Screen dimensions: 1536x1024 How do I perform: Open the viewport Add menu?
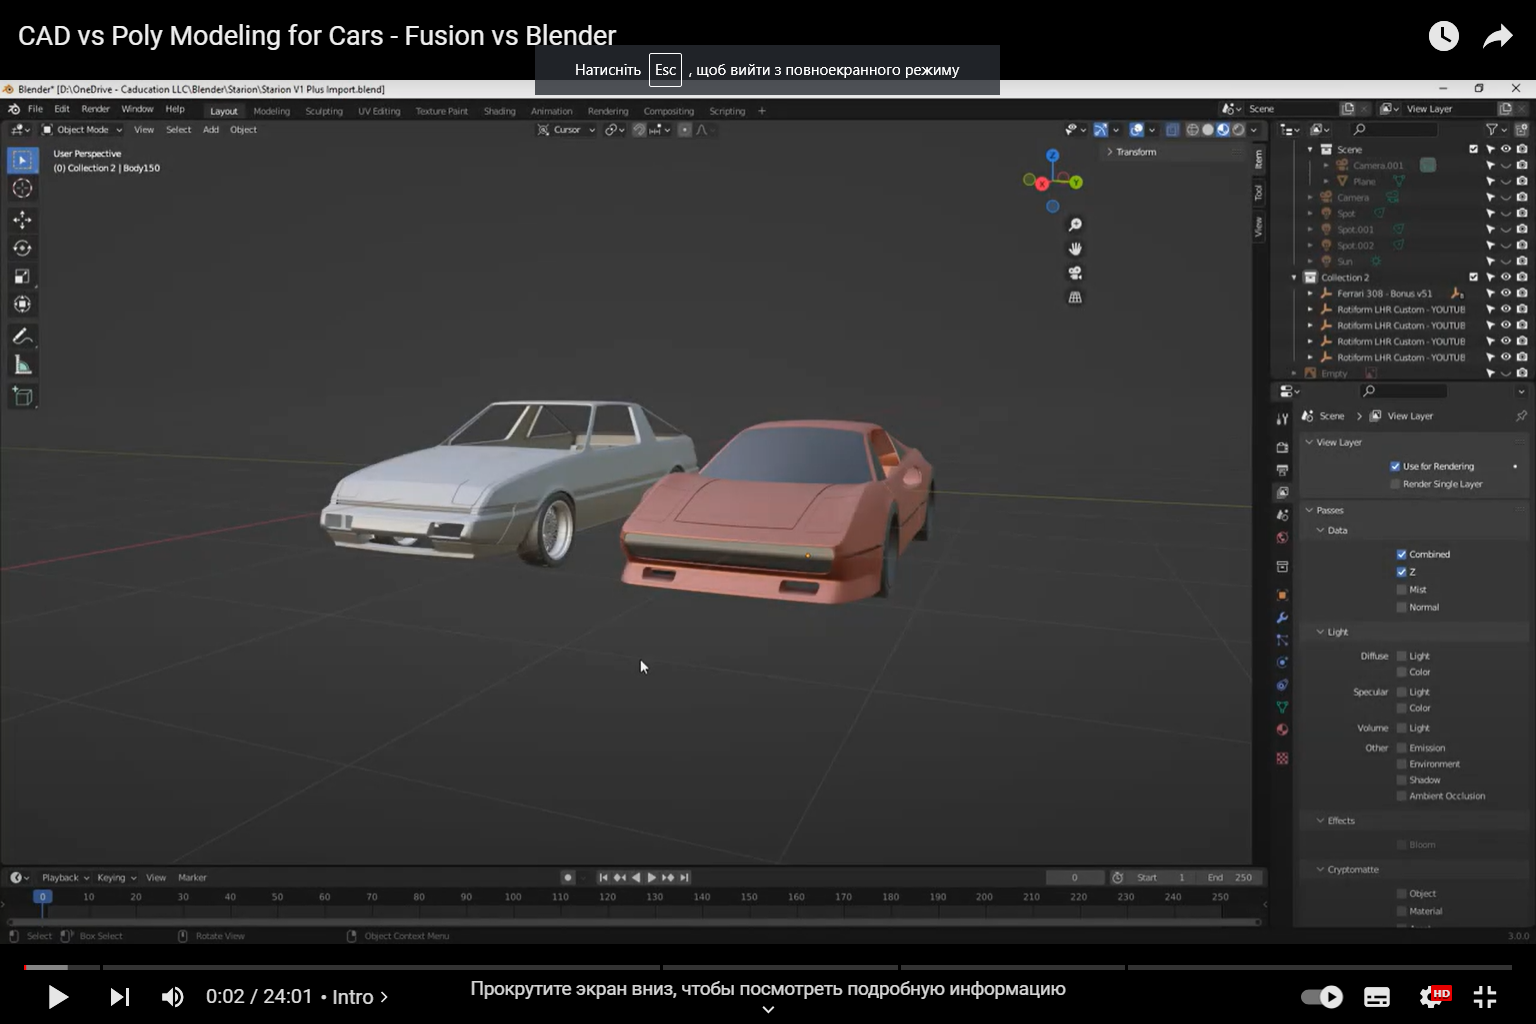coord(211,130)
